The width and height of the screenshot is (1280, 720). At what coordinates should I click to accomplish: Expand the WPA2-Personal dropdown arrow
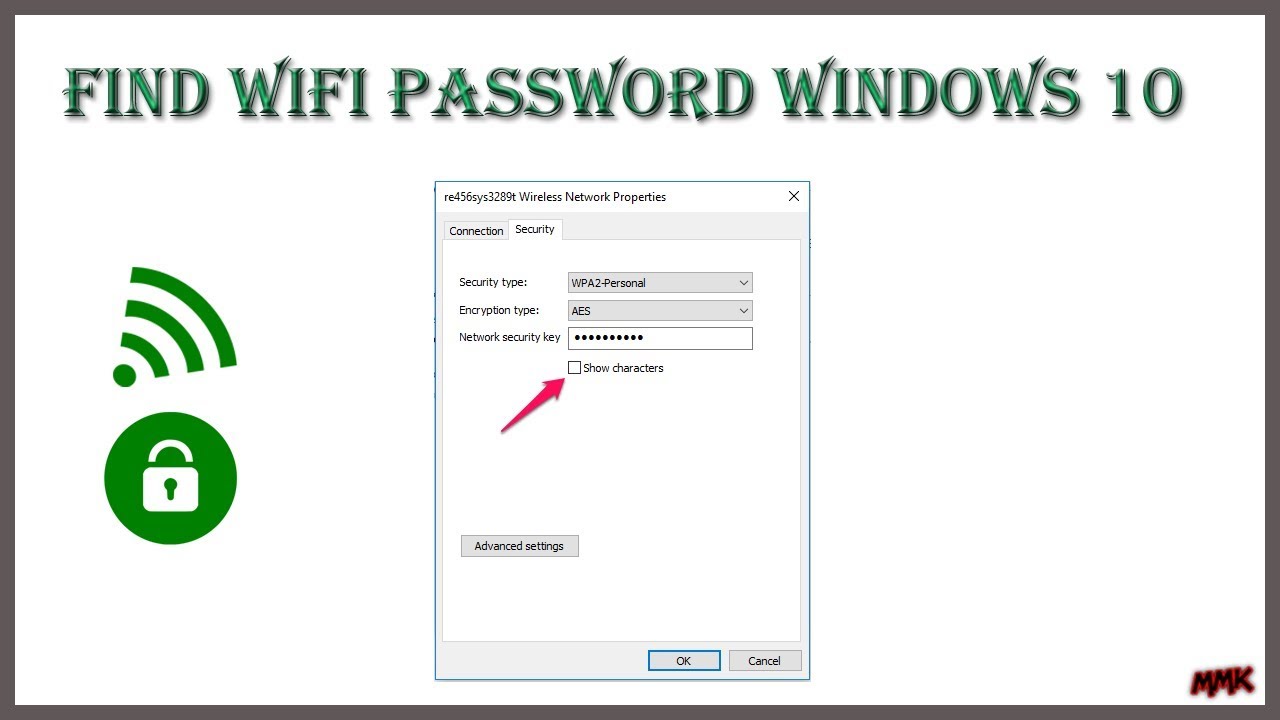click(x=742, y=283)
